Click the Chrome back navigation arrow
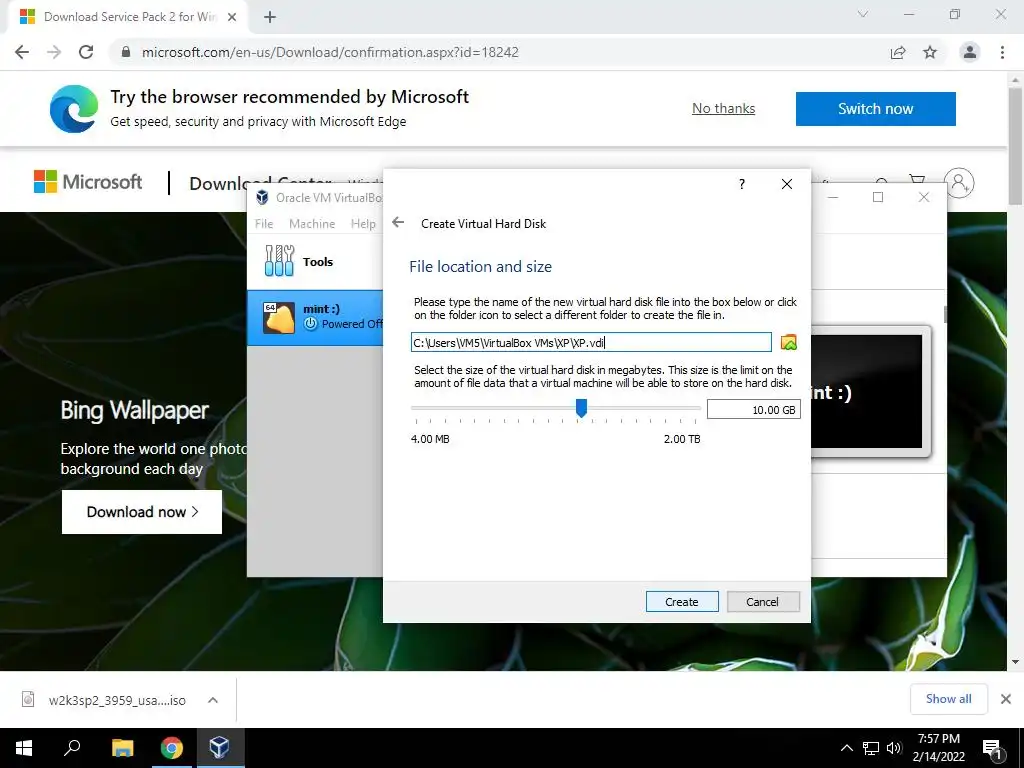1024x768 pixels. [22, 52]
